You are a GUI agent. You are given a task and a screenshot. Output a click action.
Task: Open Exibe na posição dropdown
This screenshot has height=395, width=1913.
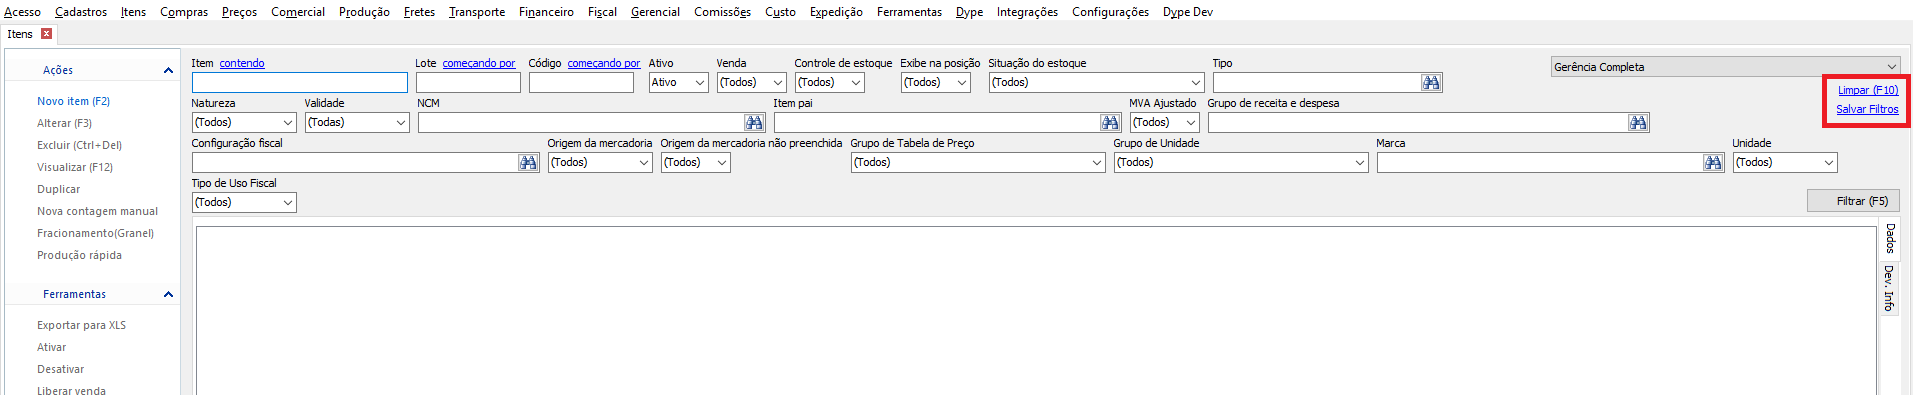(x=936, y=83)
